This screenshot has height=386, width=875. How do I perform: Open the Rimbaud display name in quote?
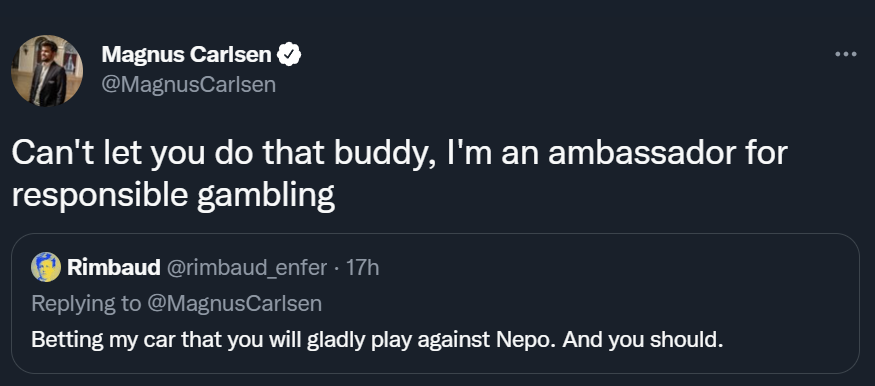[x=114, y=268]
